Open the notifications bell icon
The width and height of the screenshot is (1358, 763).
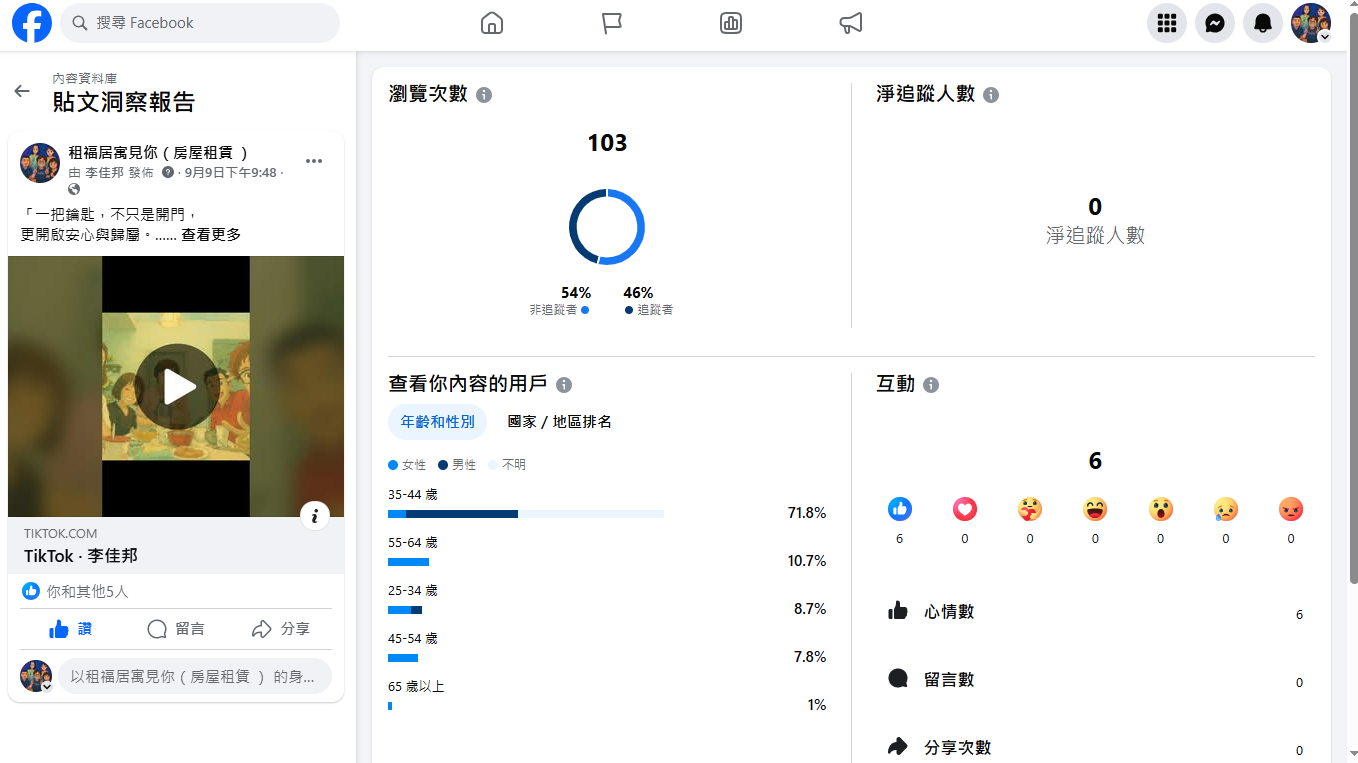[x=1262, y=23]
